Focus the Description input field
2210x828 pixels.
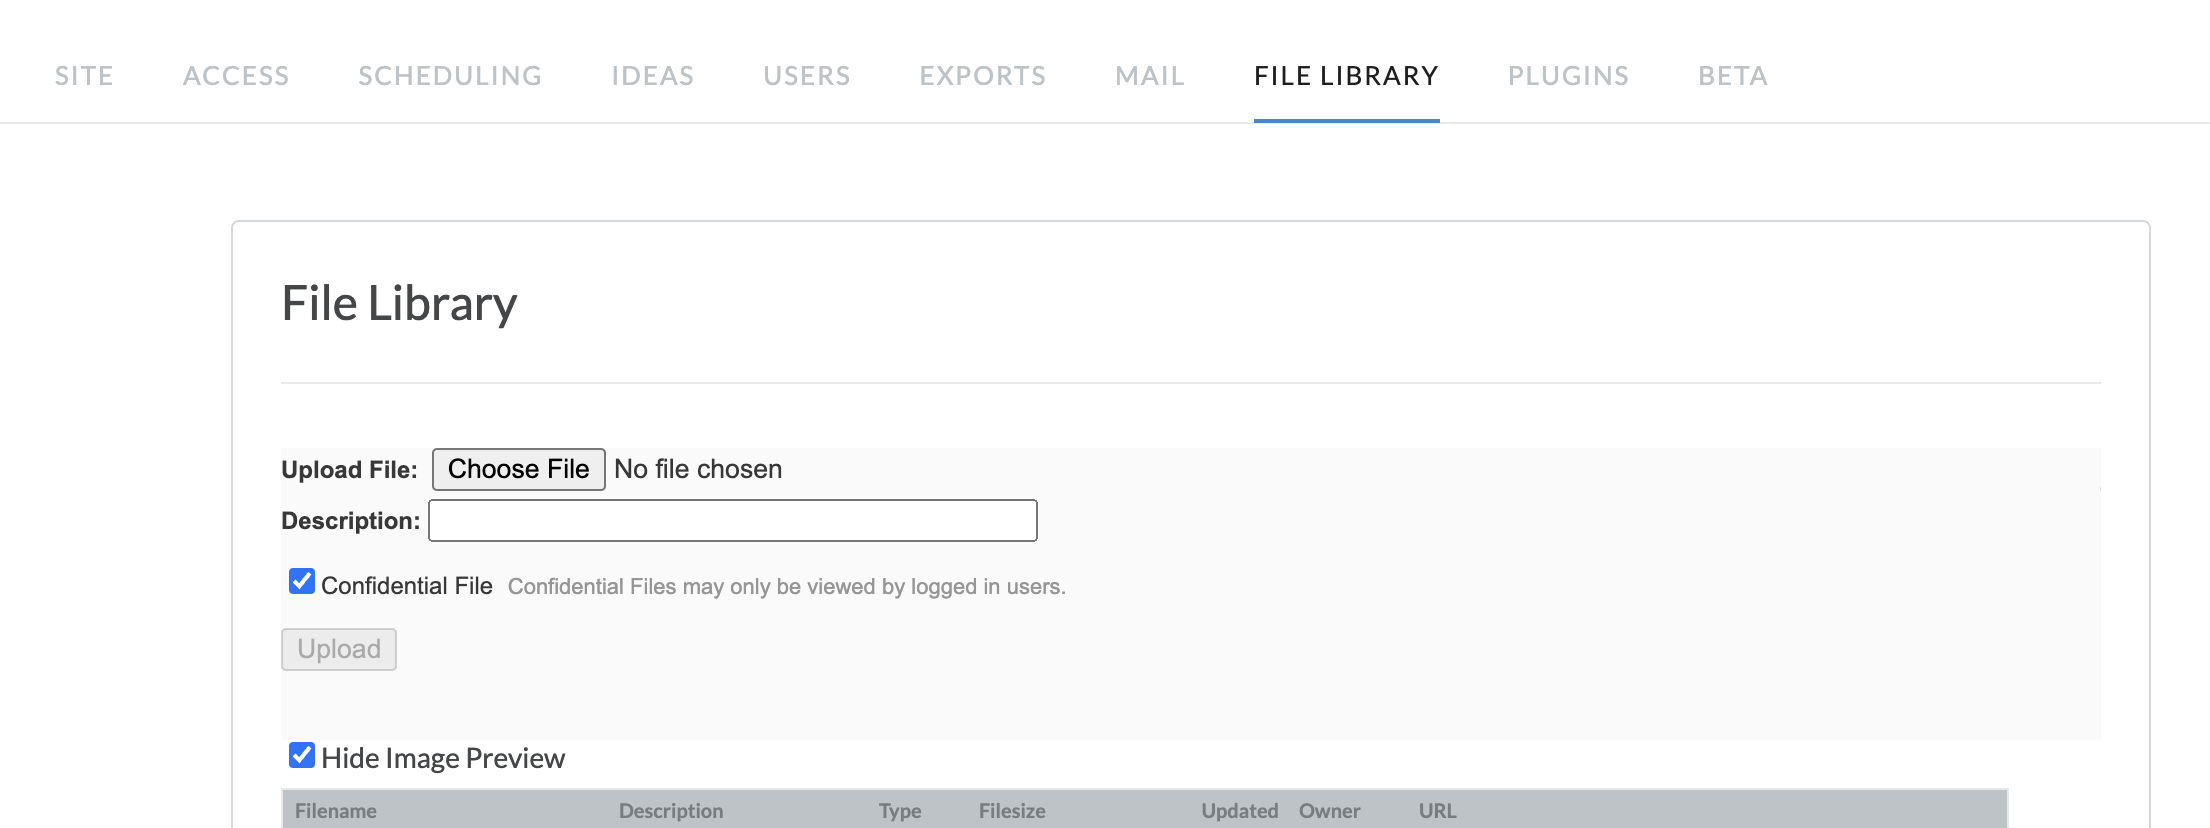click(x=733, y=521)
